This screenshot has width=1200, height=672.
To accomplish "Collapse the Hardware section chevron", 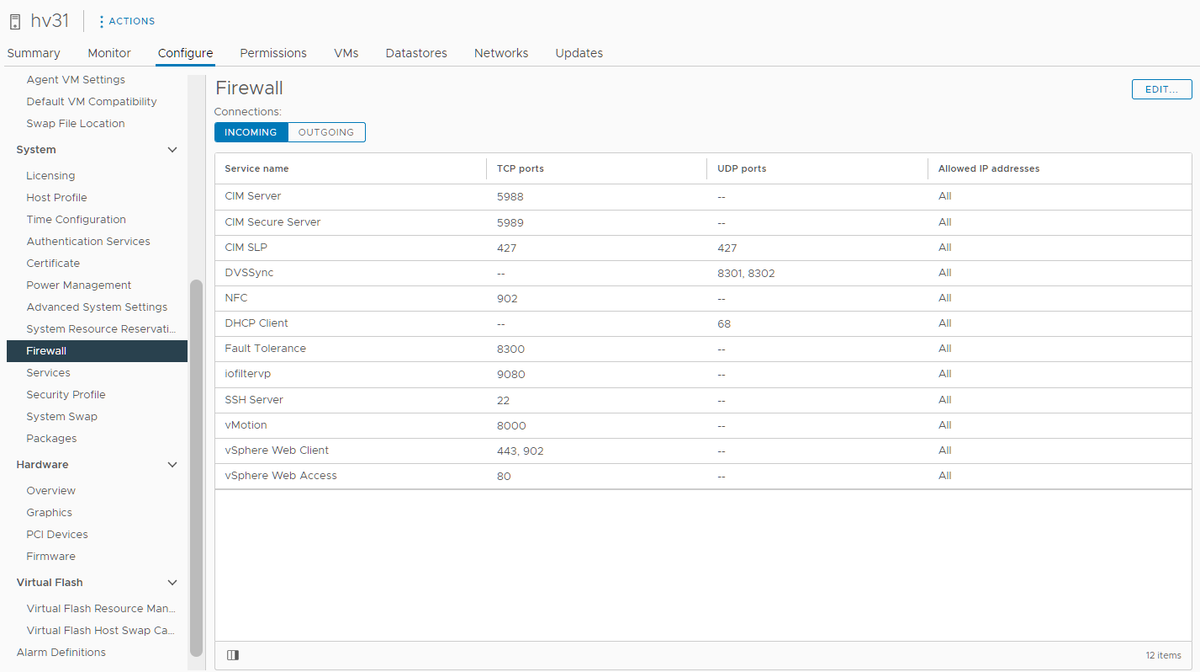I will coord(172,465).
